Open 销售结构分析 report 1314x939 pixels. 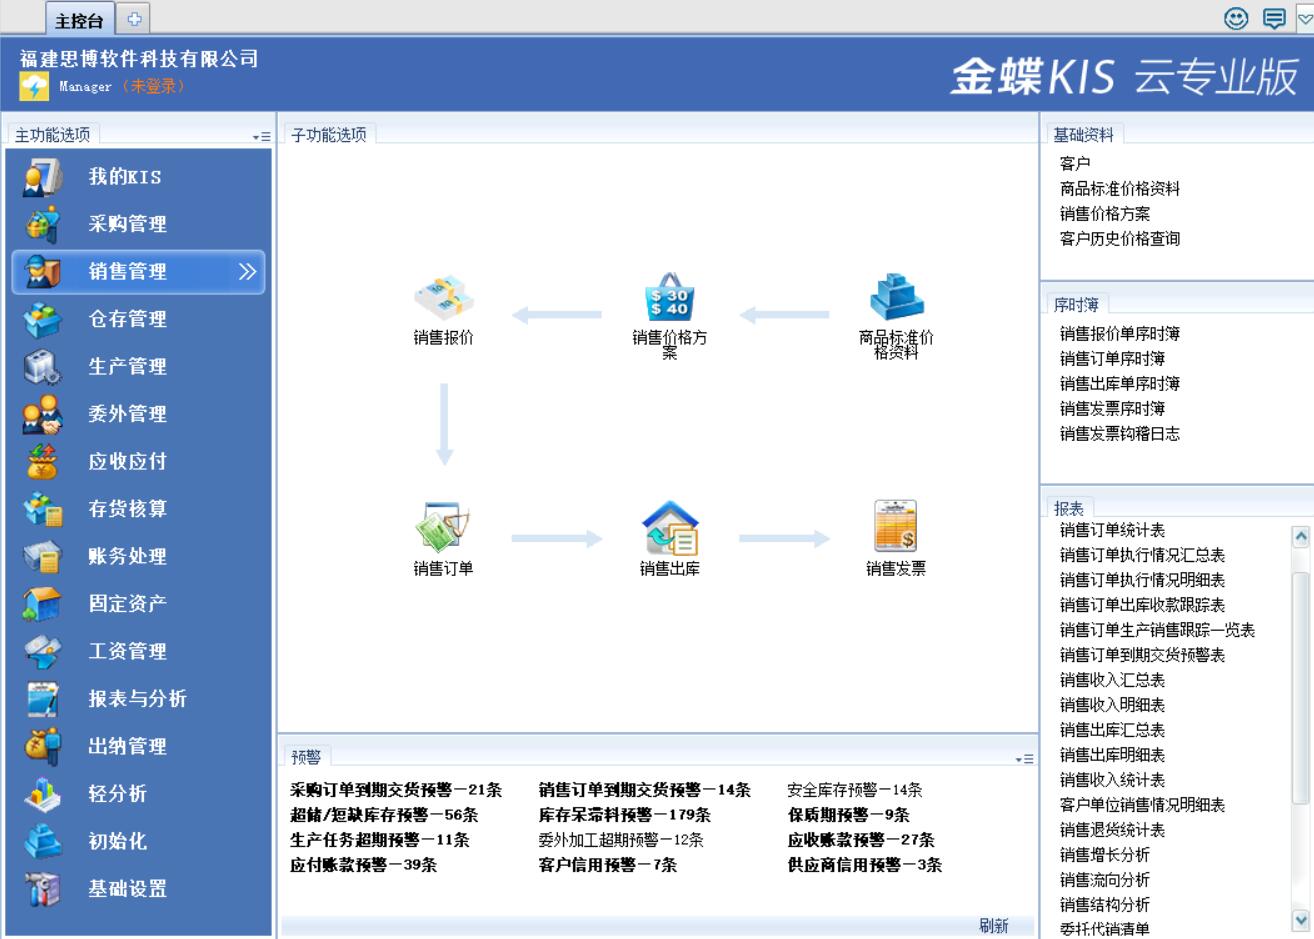(x=1105, y=905)
